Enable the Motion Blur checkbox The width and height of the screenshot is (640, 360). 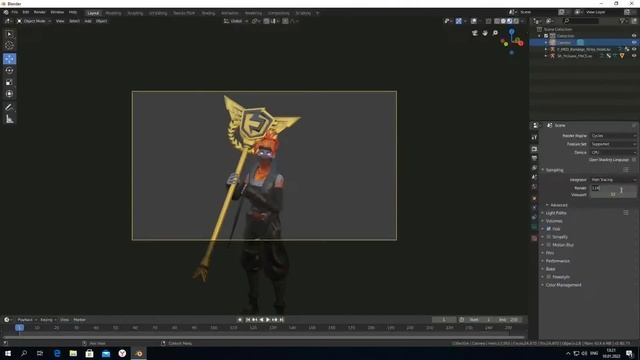[x=549, y=245]
